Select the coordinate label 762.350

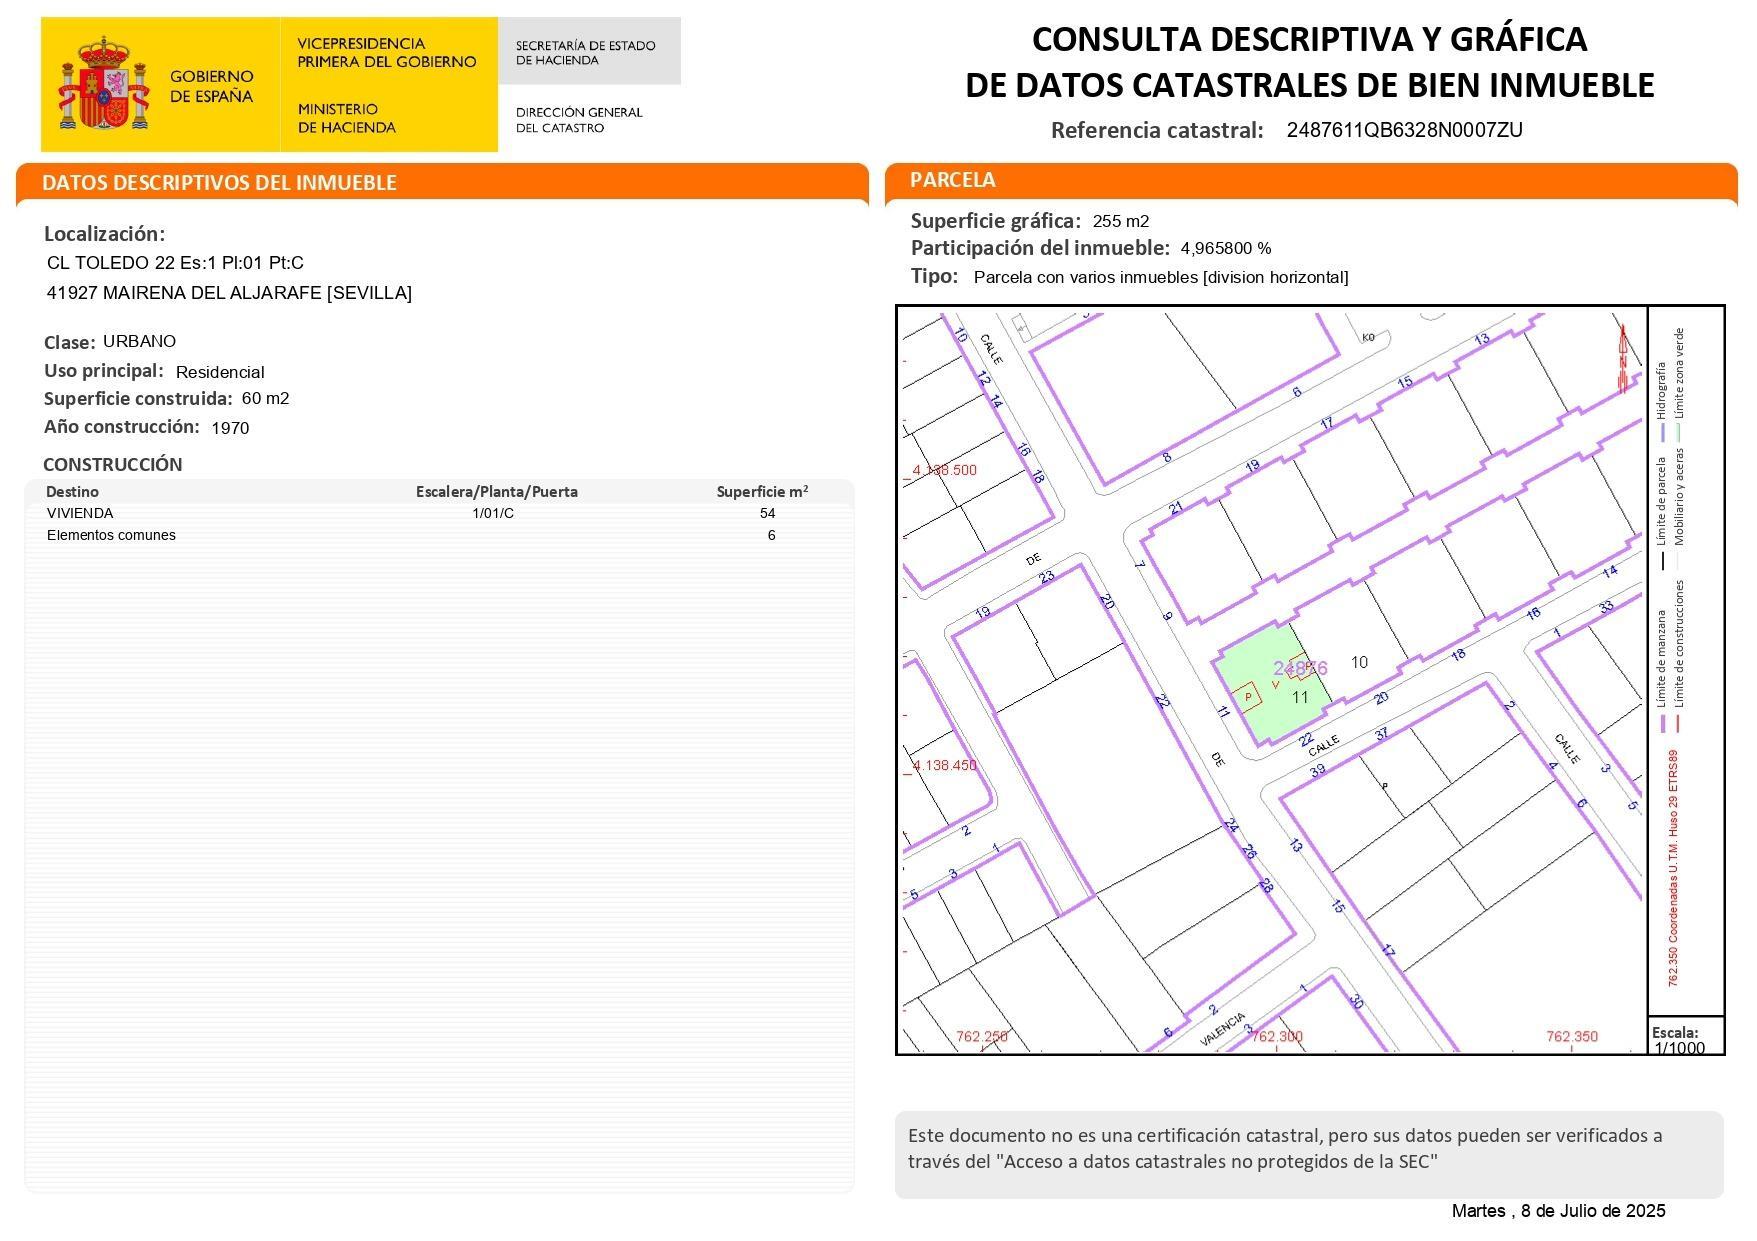[x=1572, y=1037]
